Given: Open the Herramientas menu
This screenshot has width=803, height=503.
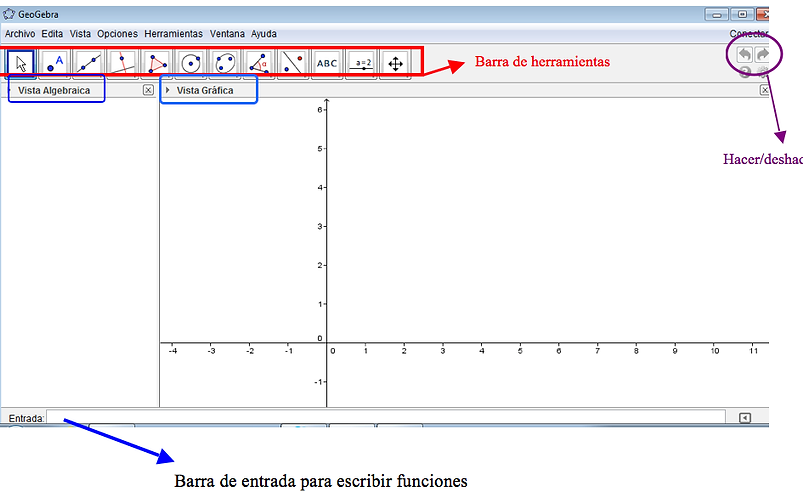Looking at the screenshot, I should 174,34.
